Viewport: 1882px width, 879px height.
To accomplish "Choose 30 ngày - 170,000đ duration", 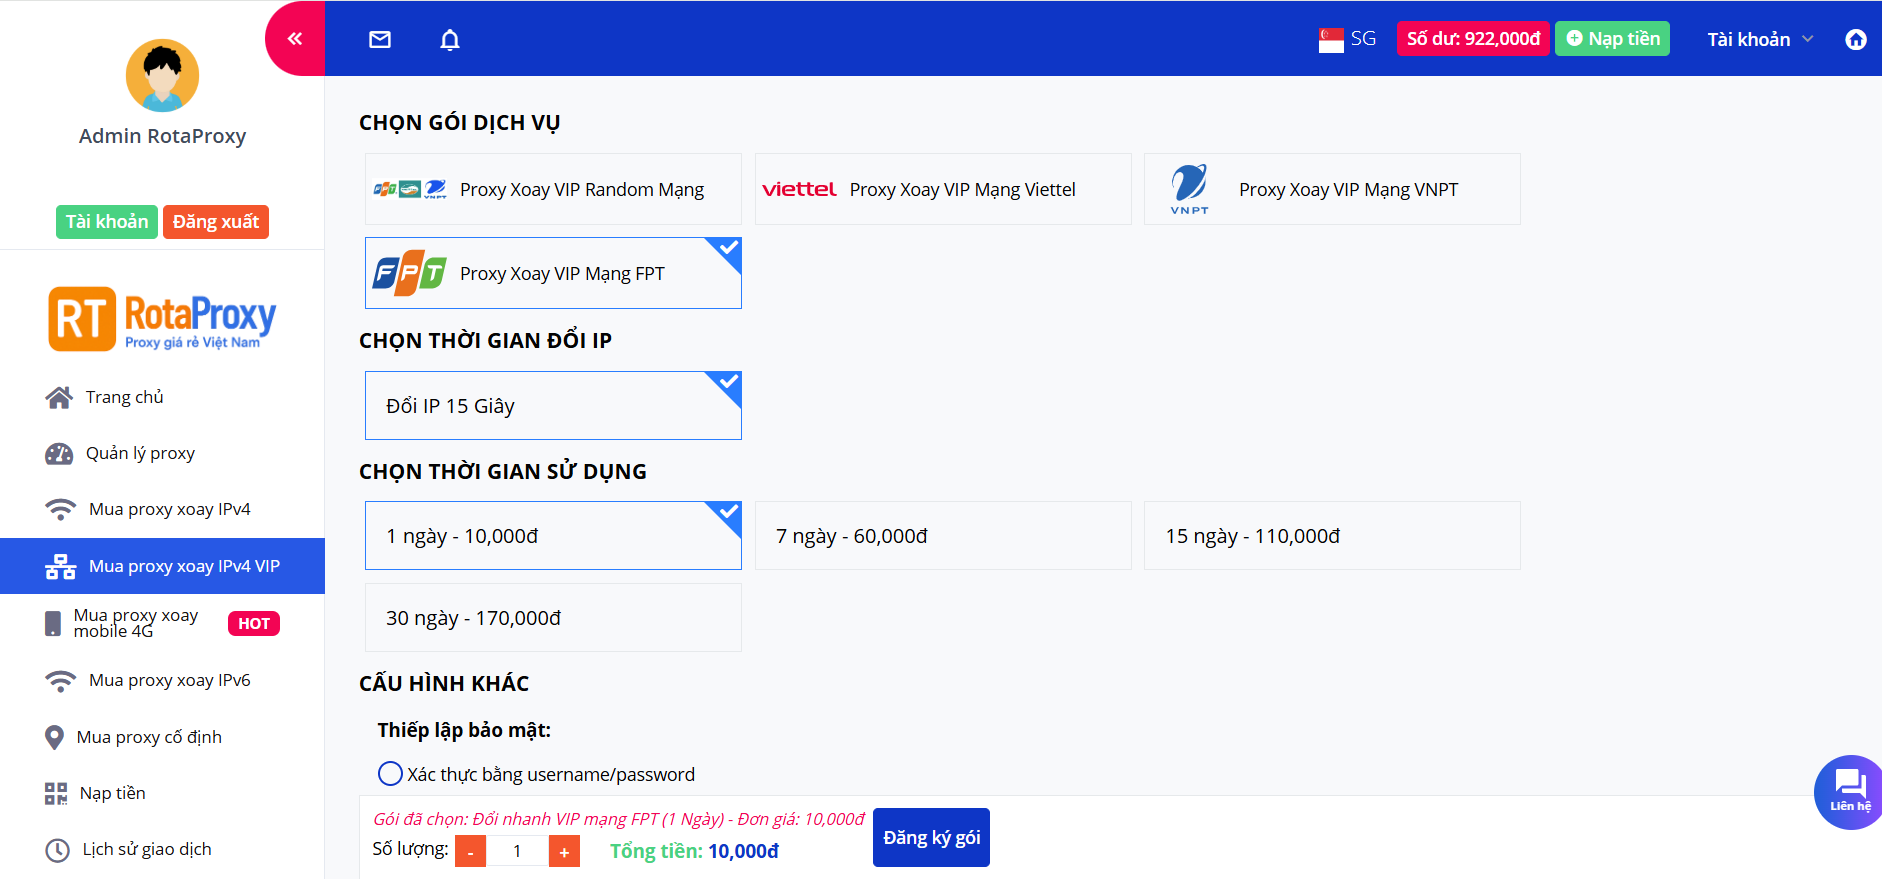I will point(553,618).
